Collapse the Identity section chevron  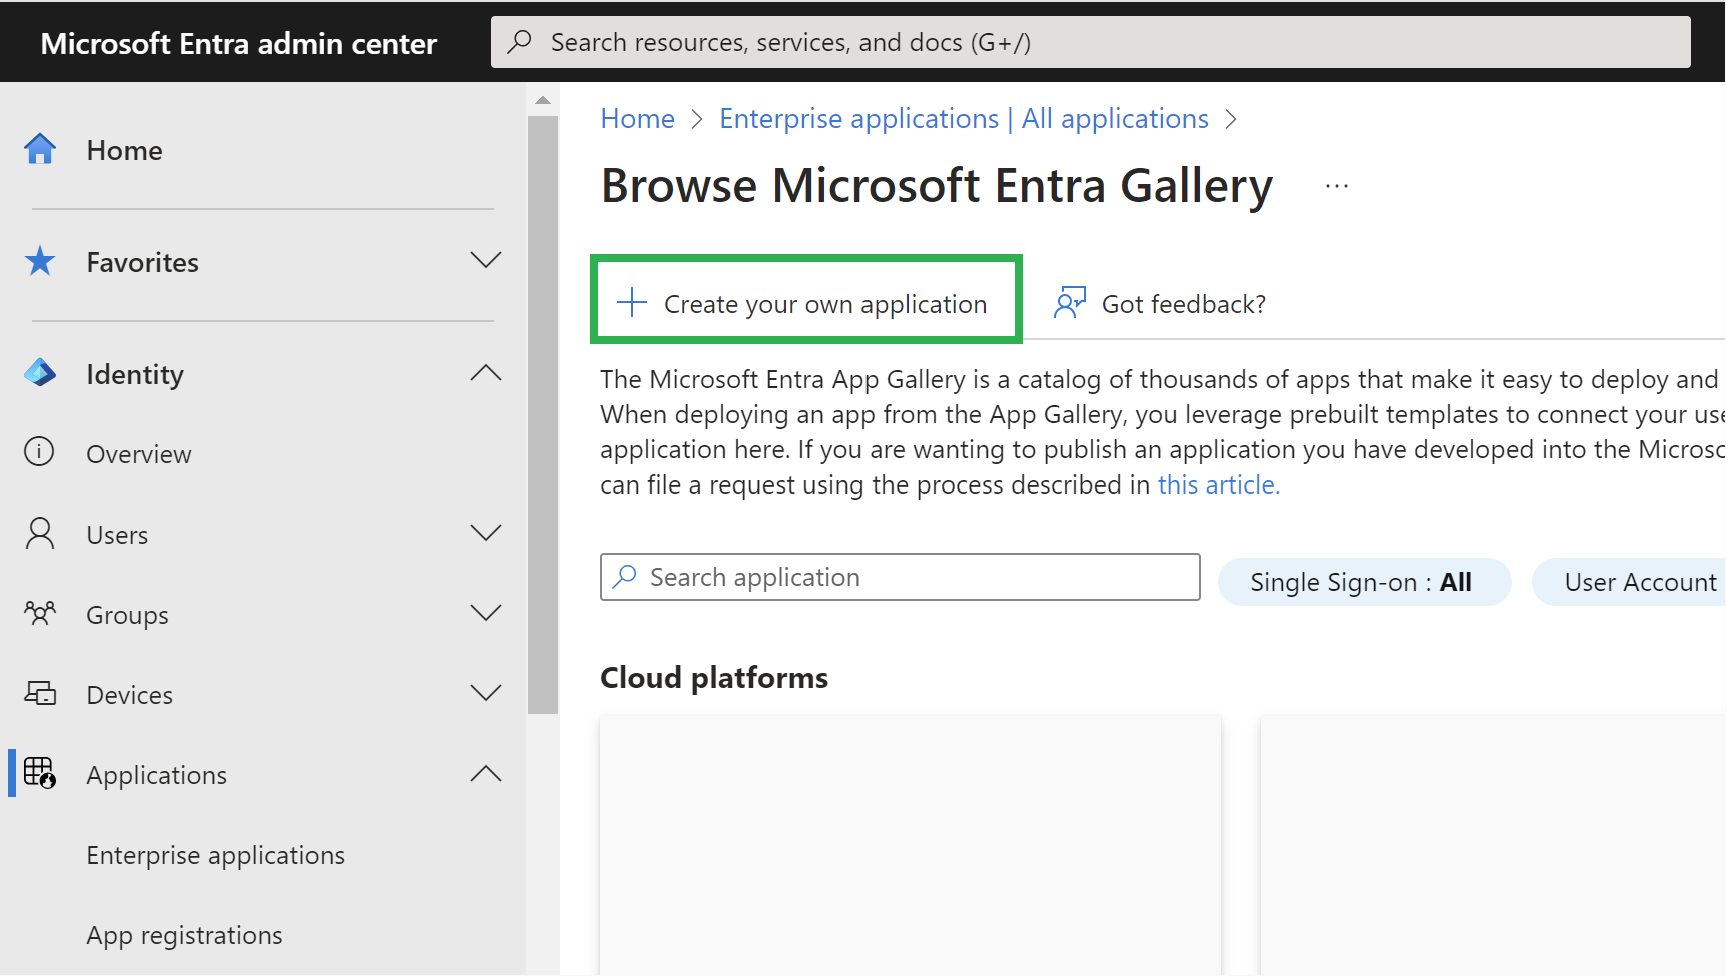click(486, 373)
